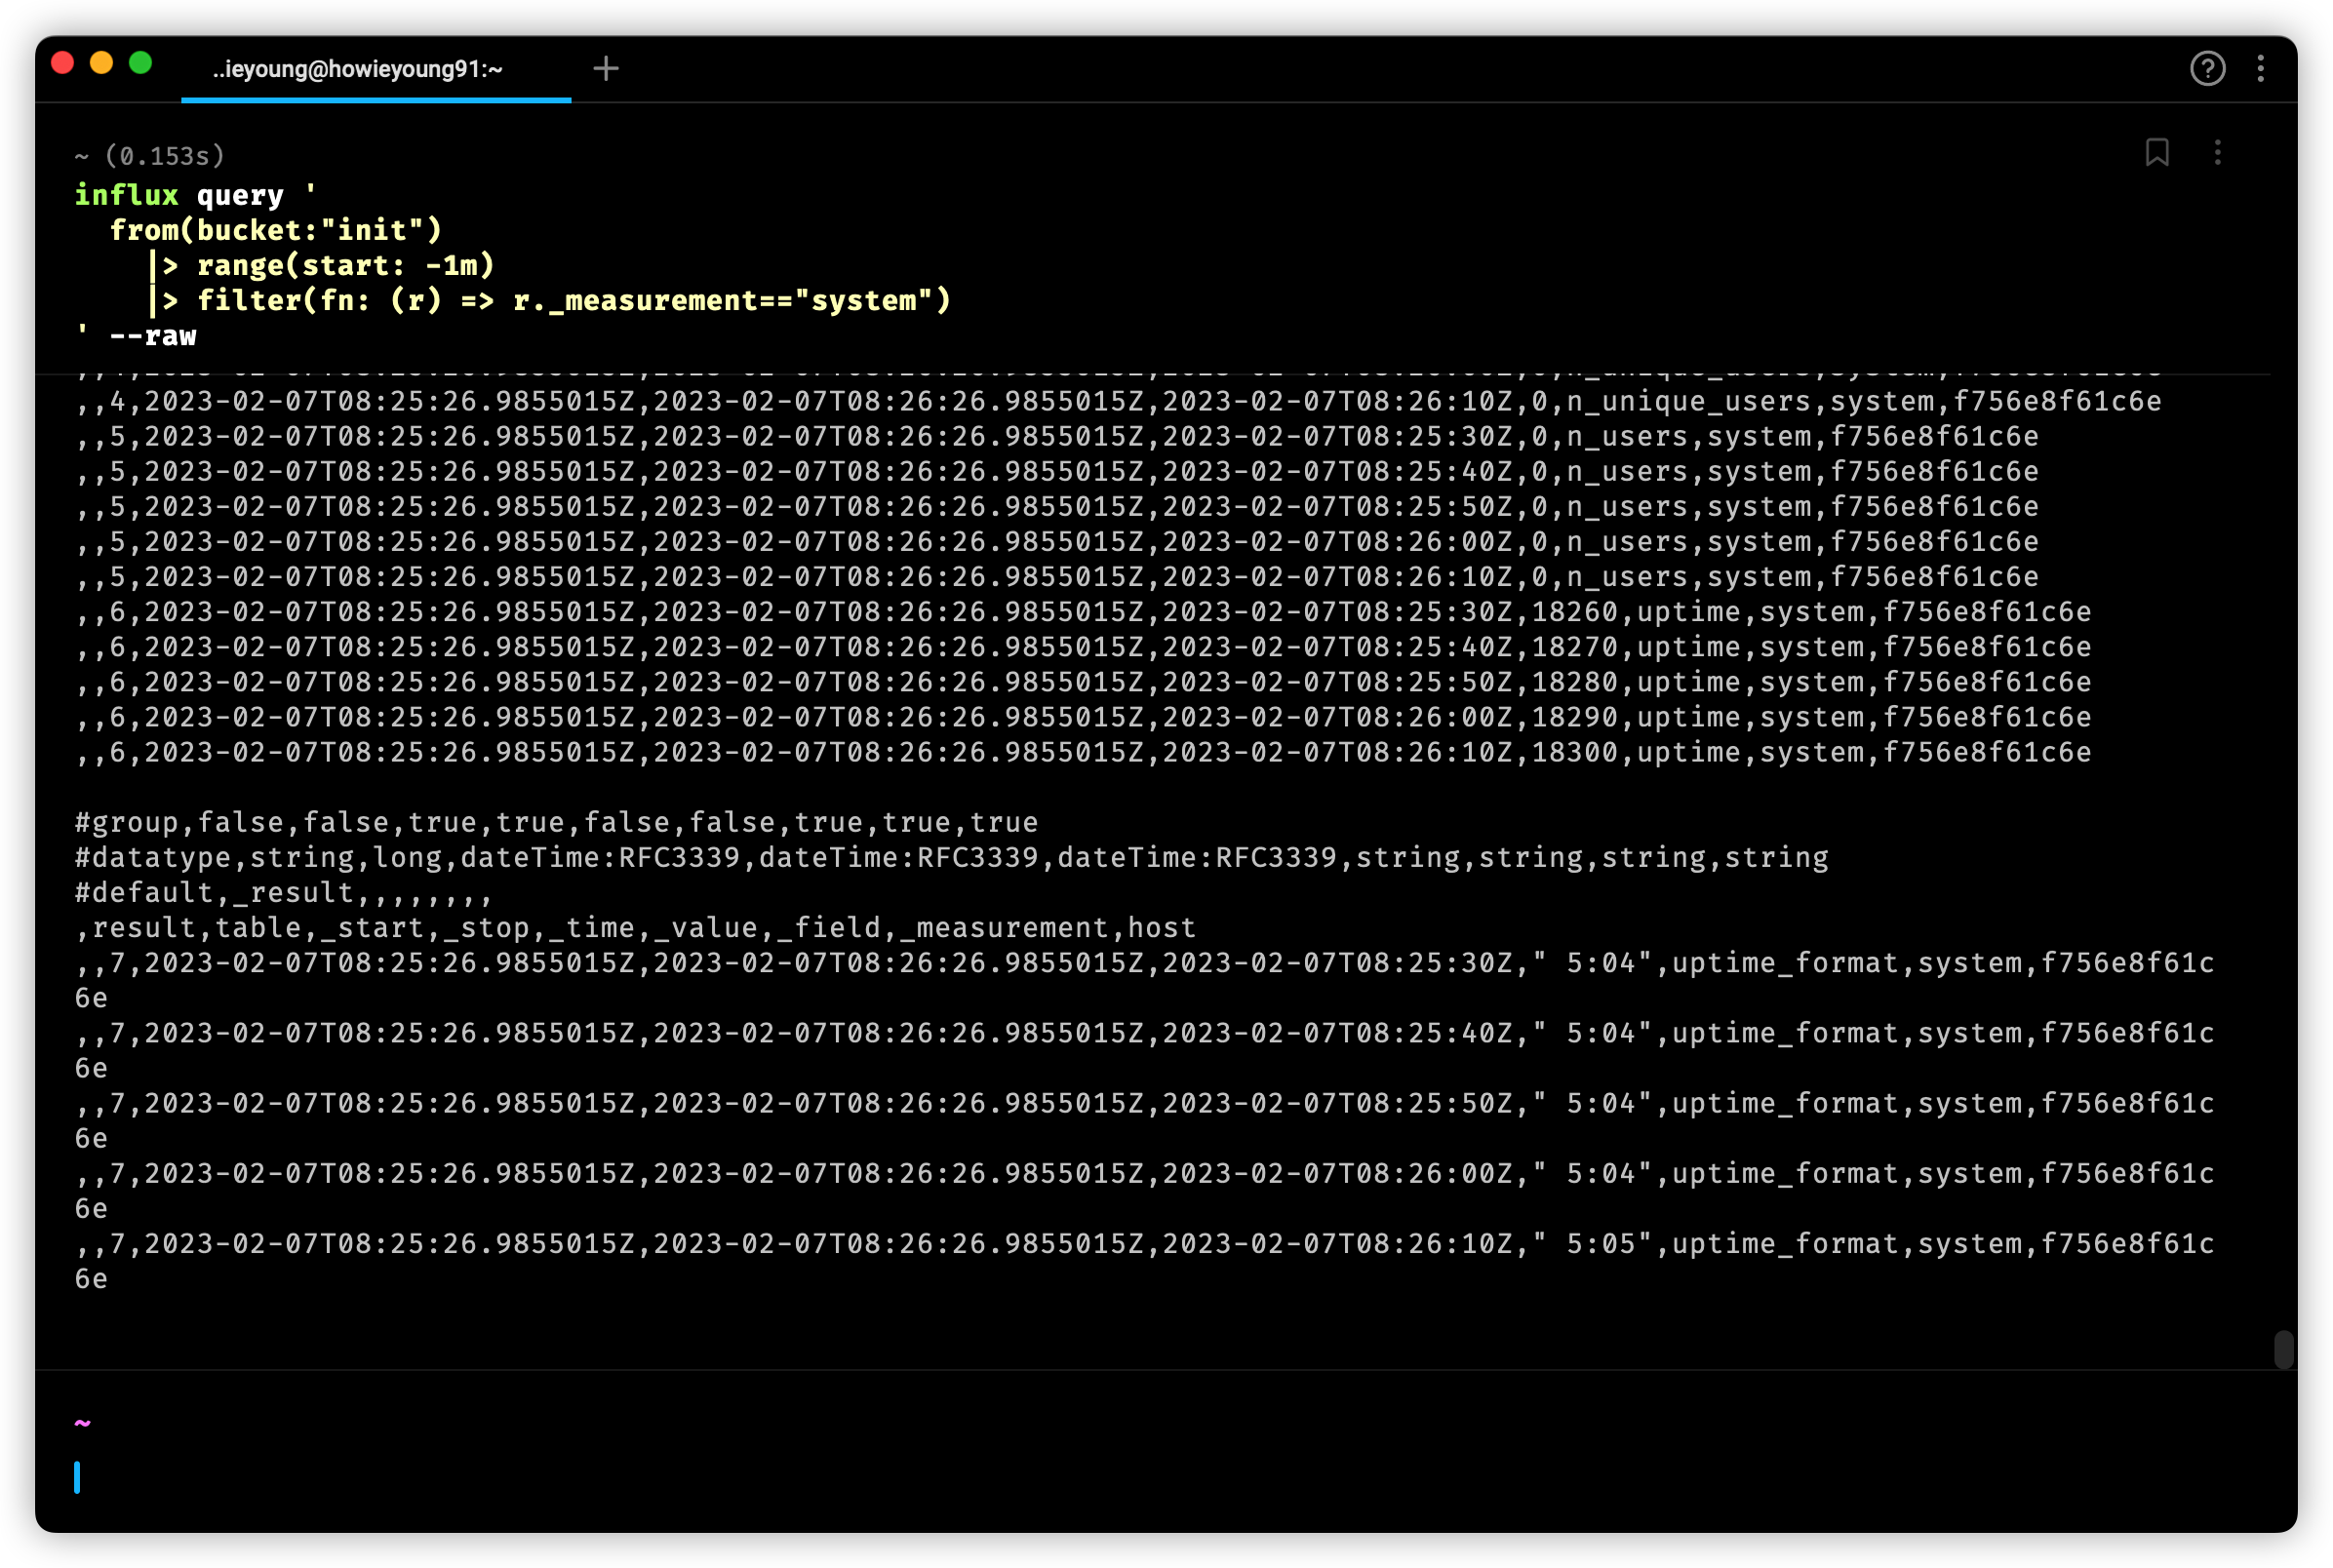Open the command block's three-dot options menu
2333x1568 pixels.
tap(2217, 152)
